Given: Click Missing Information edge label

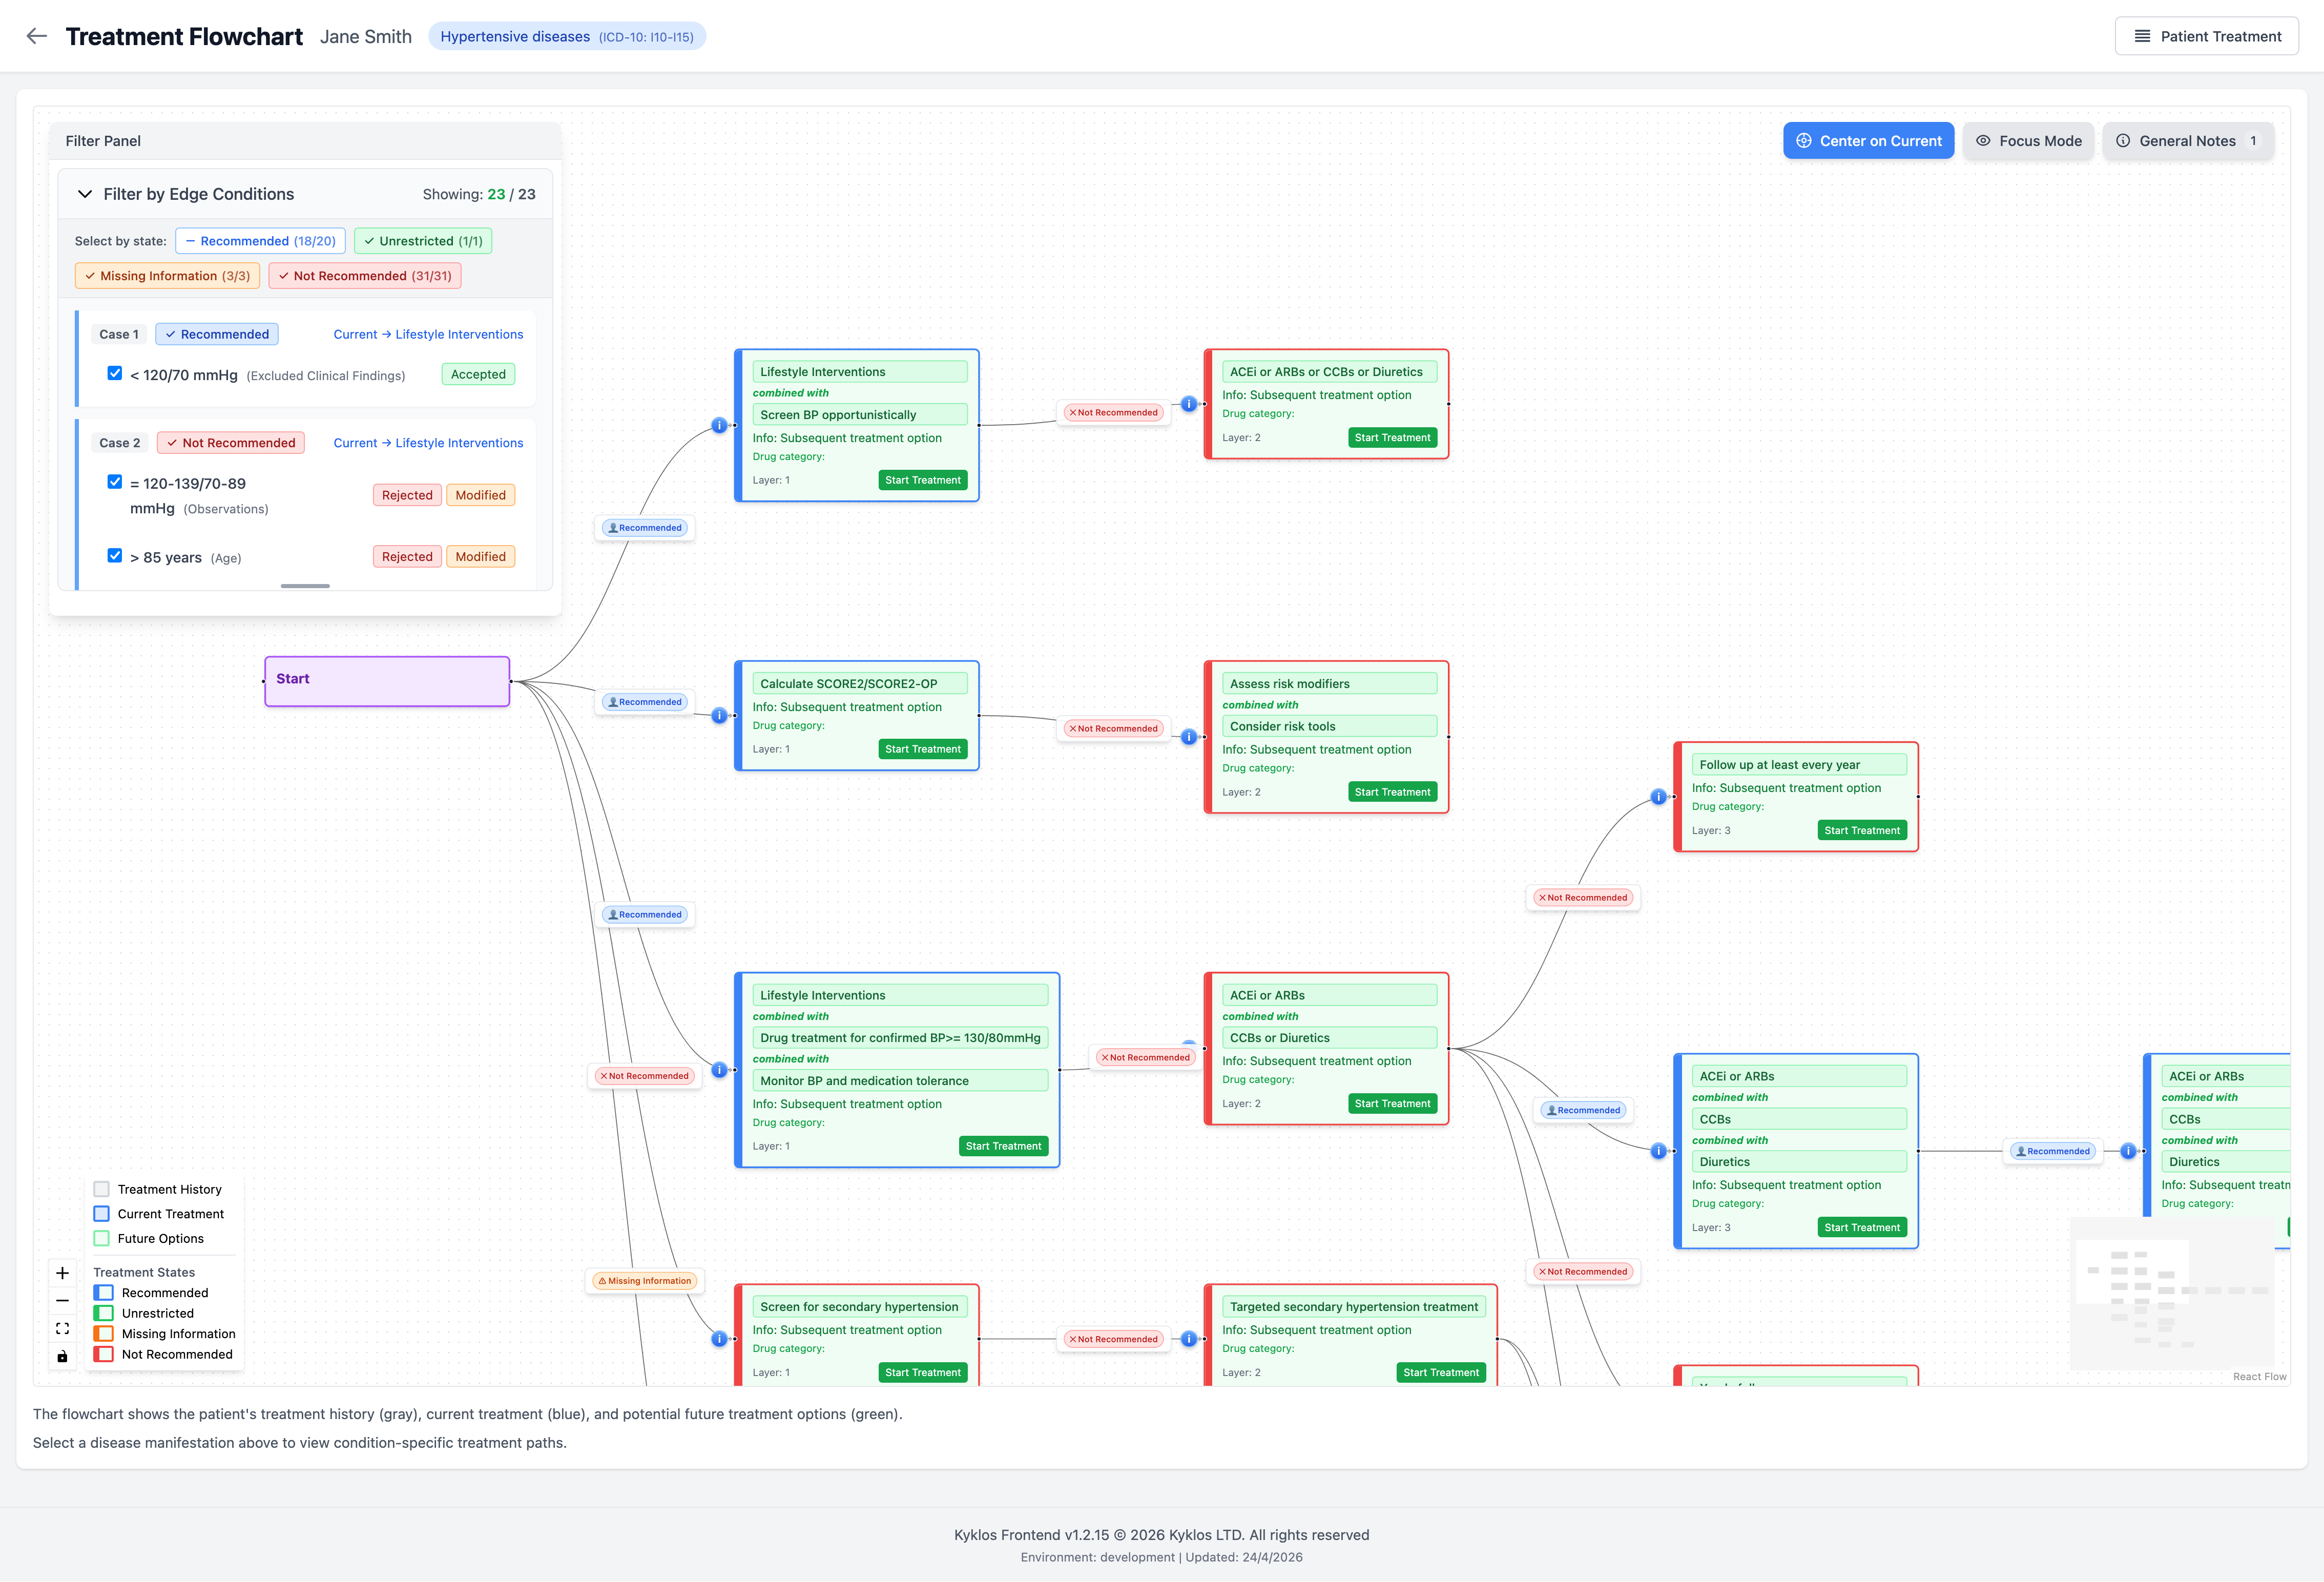Looking at the screenshot, I should click(645, 1281).
